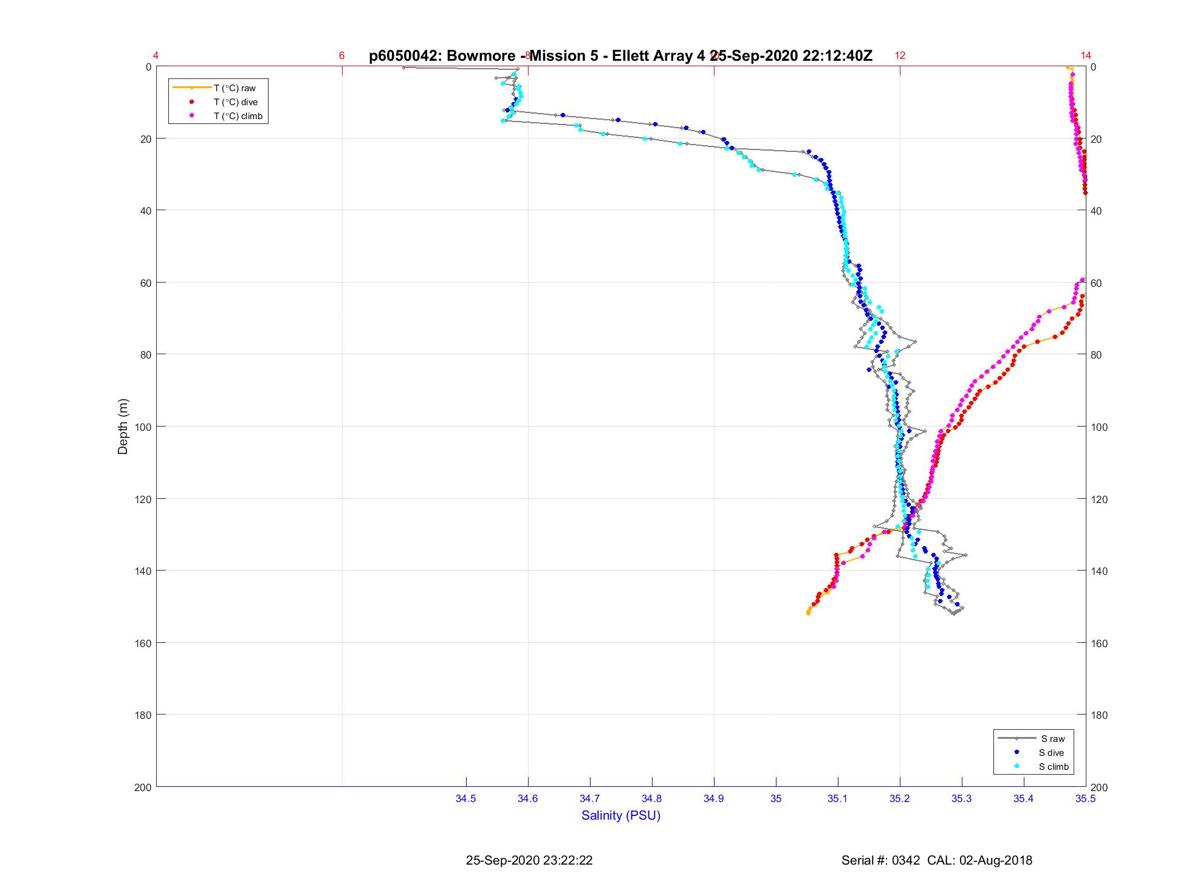Click the 180 tick on the right depth axis
The width and height of the screenshot is (1200, 885).
click(x=1100, y=715)
